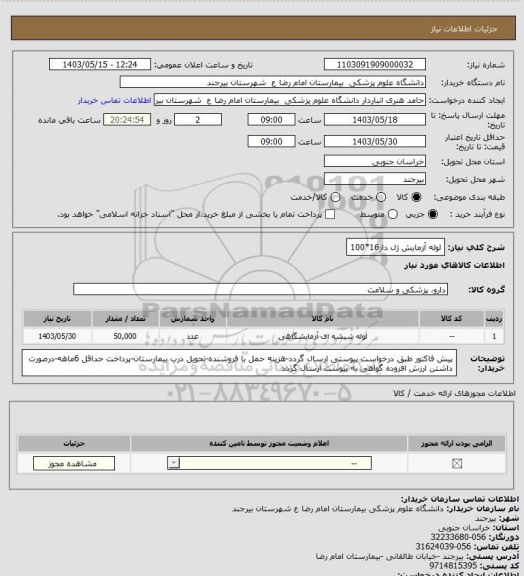
Task: Click the buyer notes text area
Action: pyautogui.click(x=240, y=363)
